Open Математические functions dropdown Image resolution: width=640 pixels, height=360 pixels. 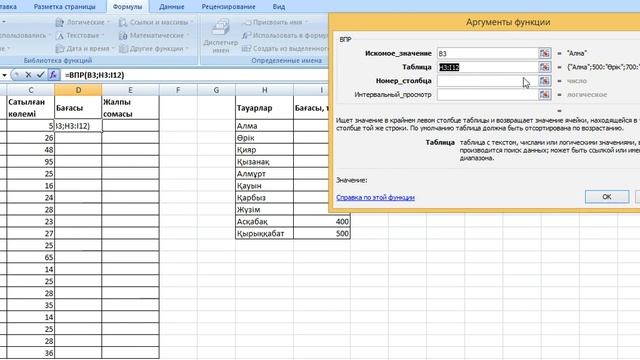(x=154, y=36)
